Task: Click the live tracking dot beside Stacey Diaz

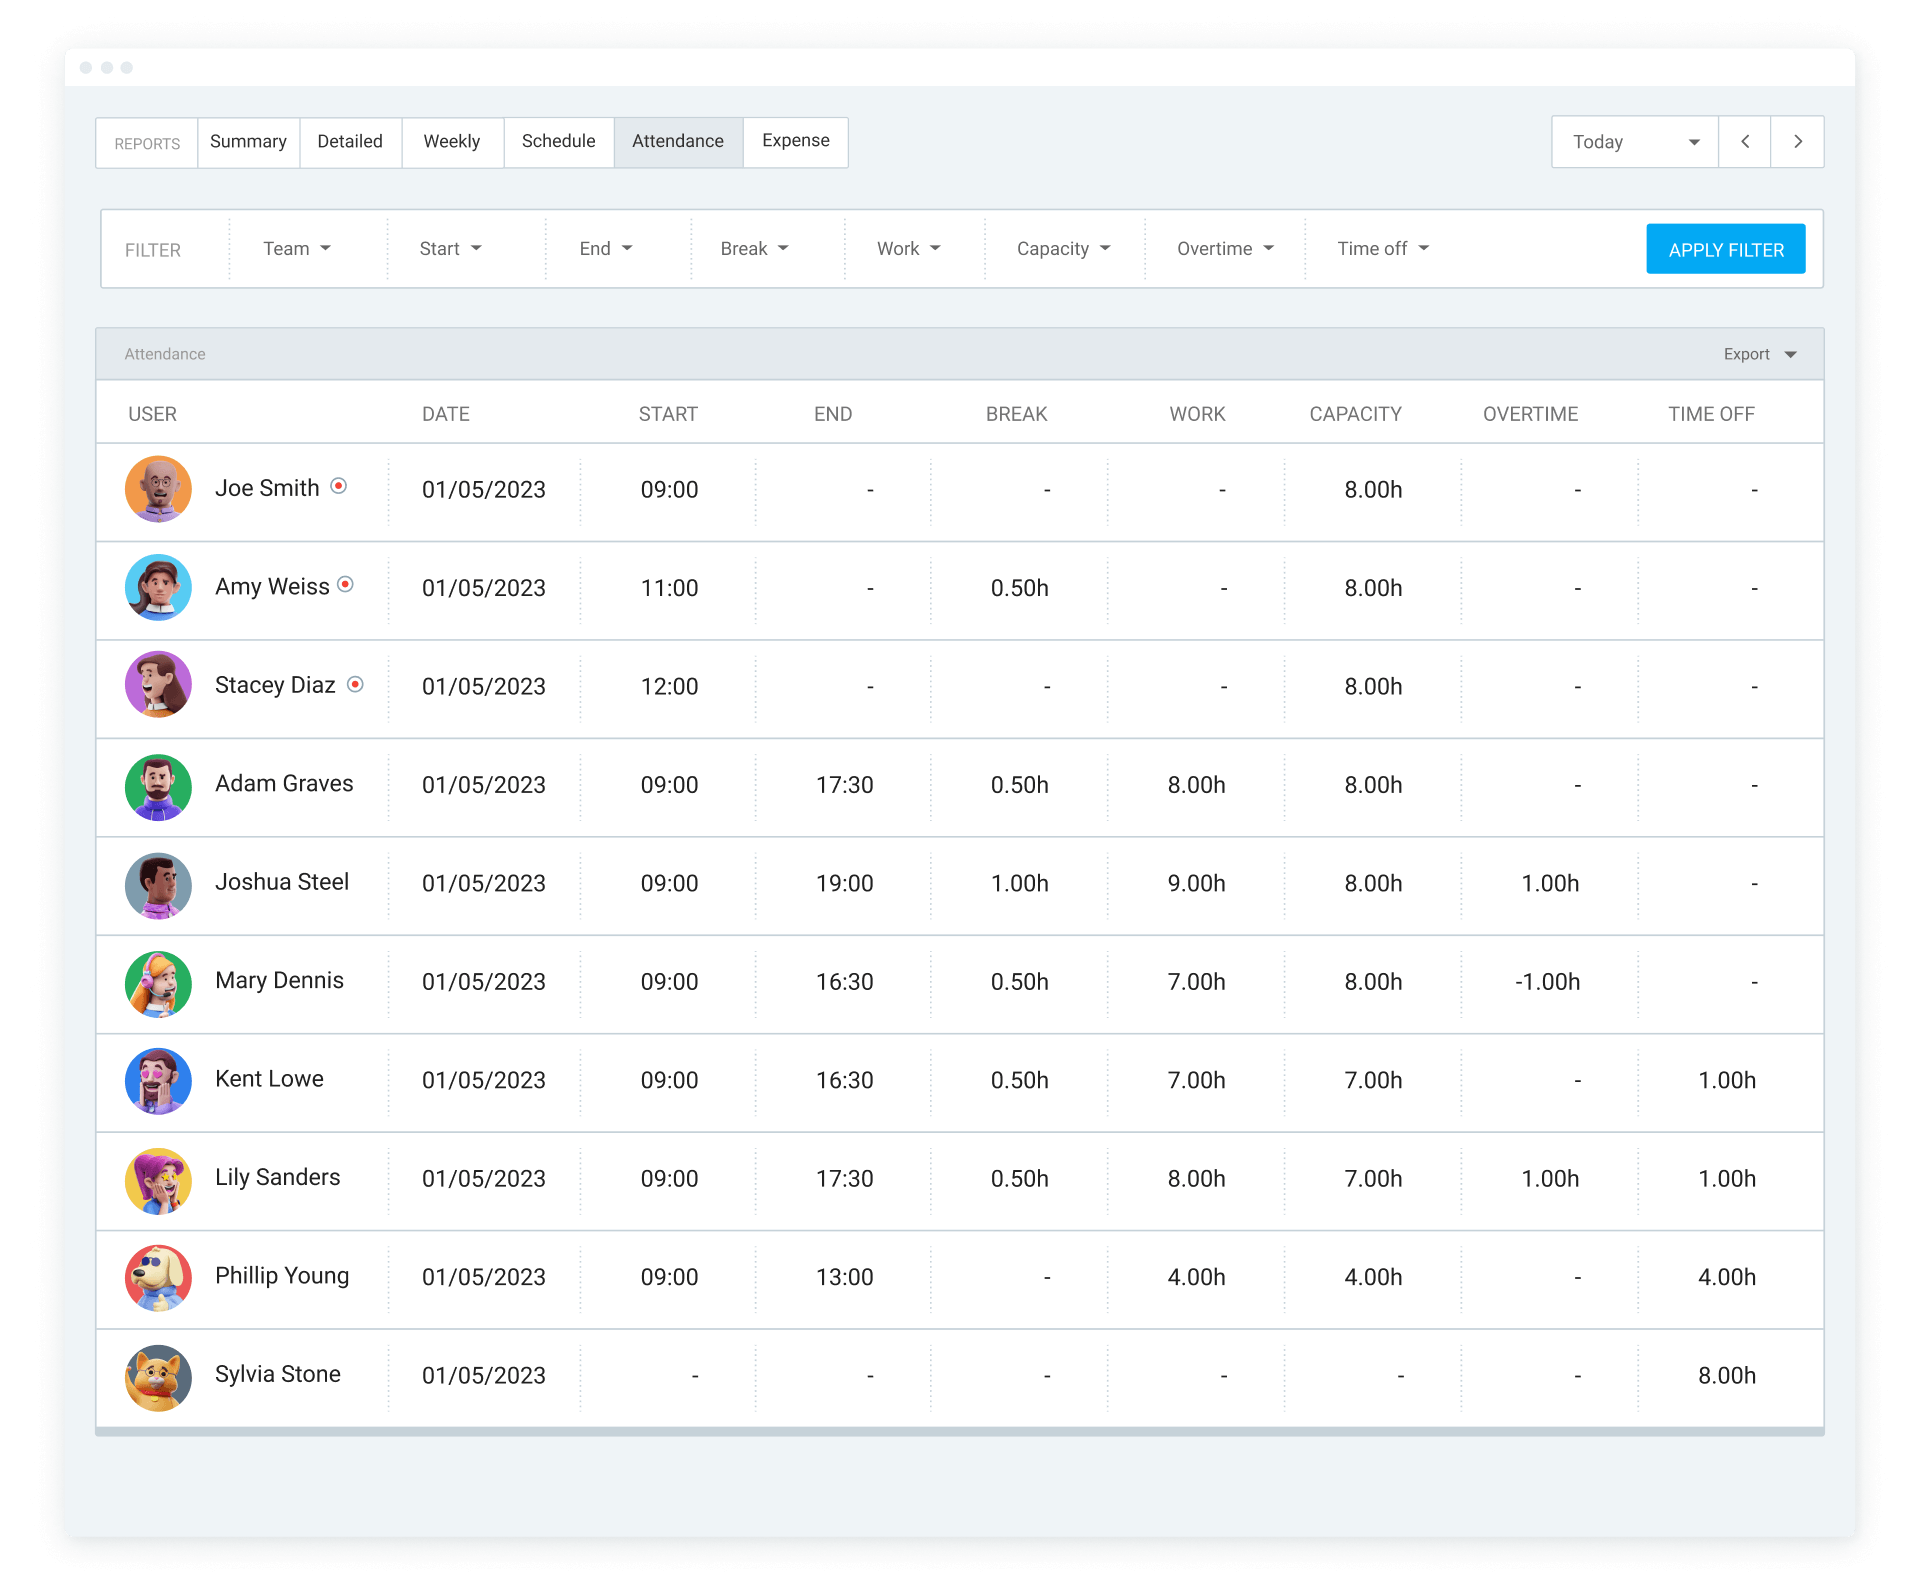Action: [355, 684]
